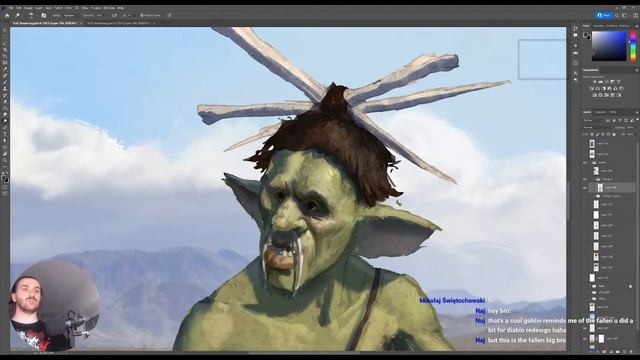Add an Invert adjustment
The width and height of the screenshot is (640, 360).
point(594,95)
